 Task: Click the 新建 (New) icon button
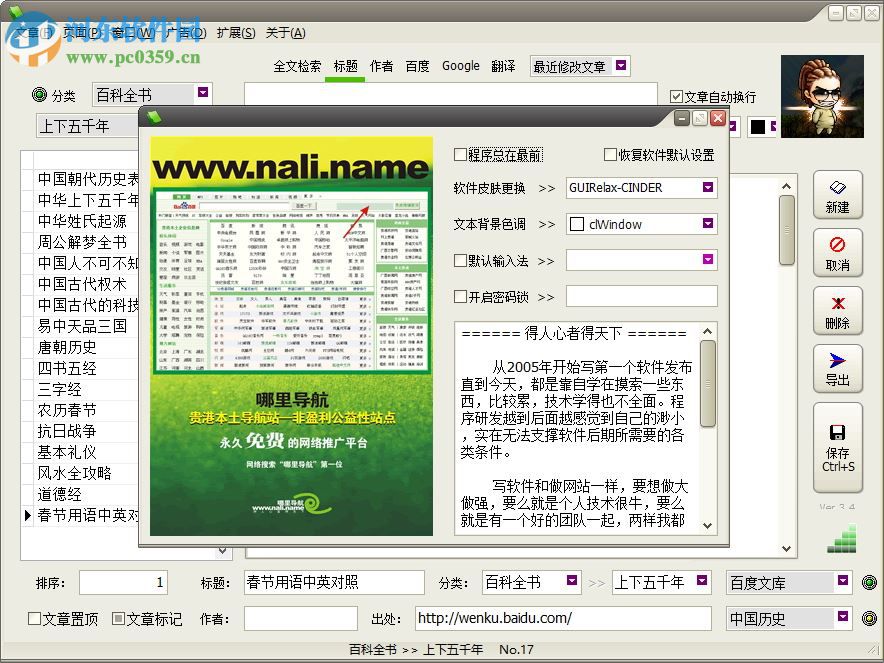point(838,188)
